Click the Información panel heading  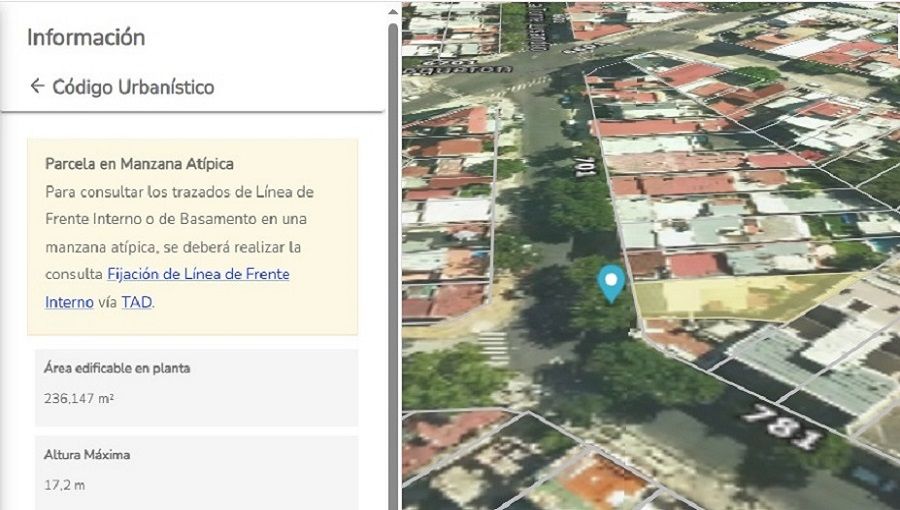86,38
